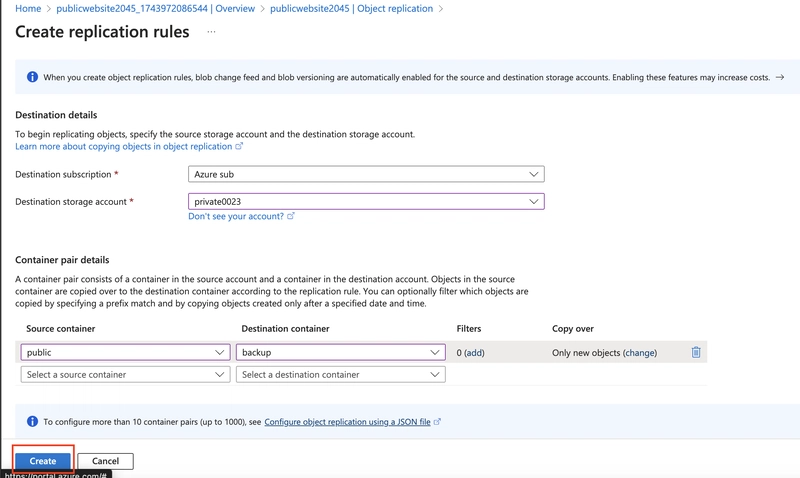Click the info icon in blob versioning banner

32,77
